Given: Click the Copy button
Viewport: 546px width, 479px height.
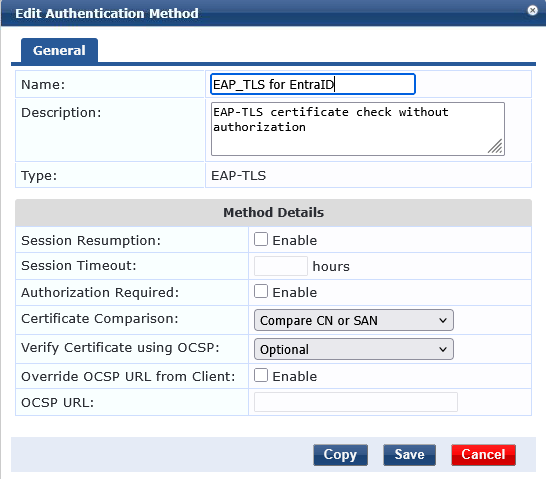Looking at the screenshot, I should tap(340, 455).
